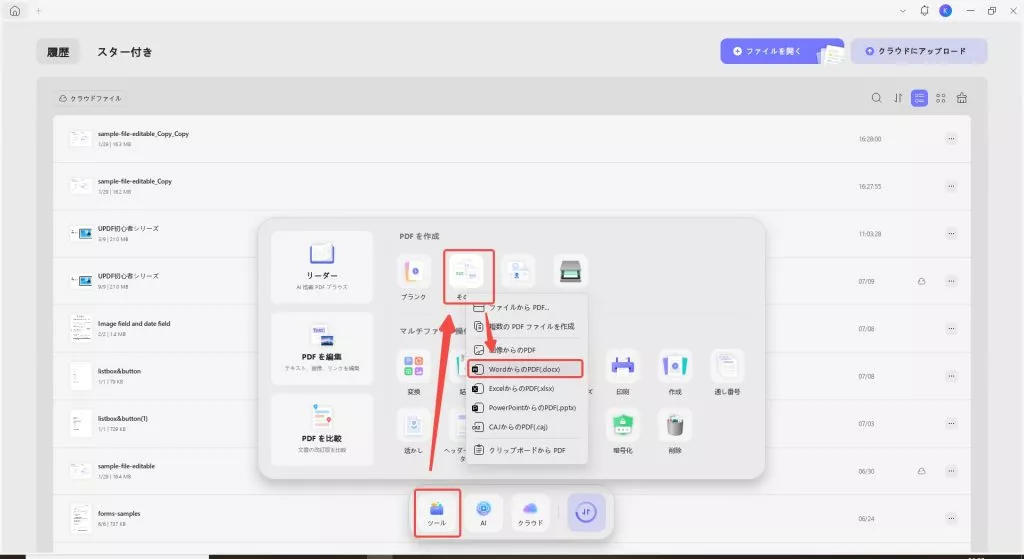The height and width of the screenshot is (559, 1024).
Task: Create a ブランク PDF
Action: (x=413, y=278)
